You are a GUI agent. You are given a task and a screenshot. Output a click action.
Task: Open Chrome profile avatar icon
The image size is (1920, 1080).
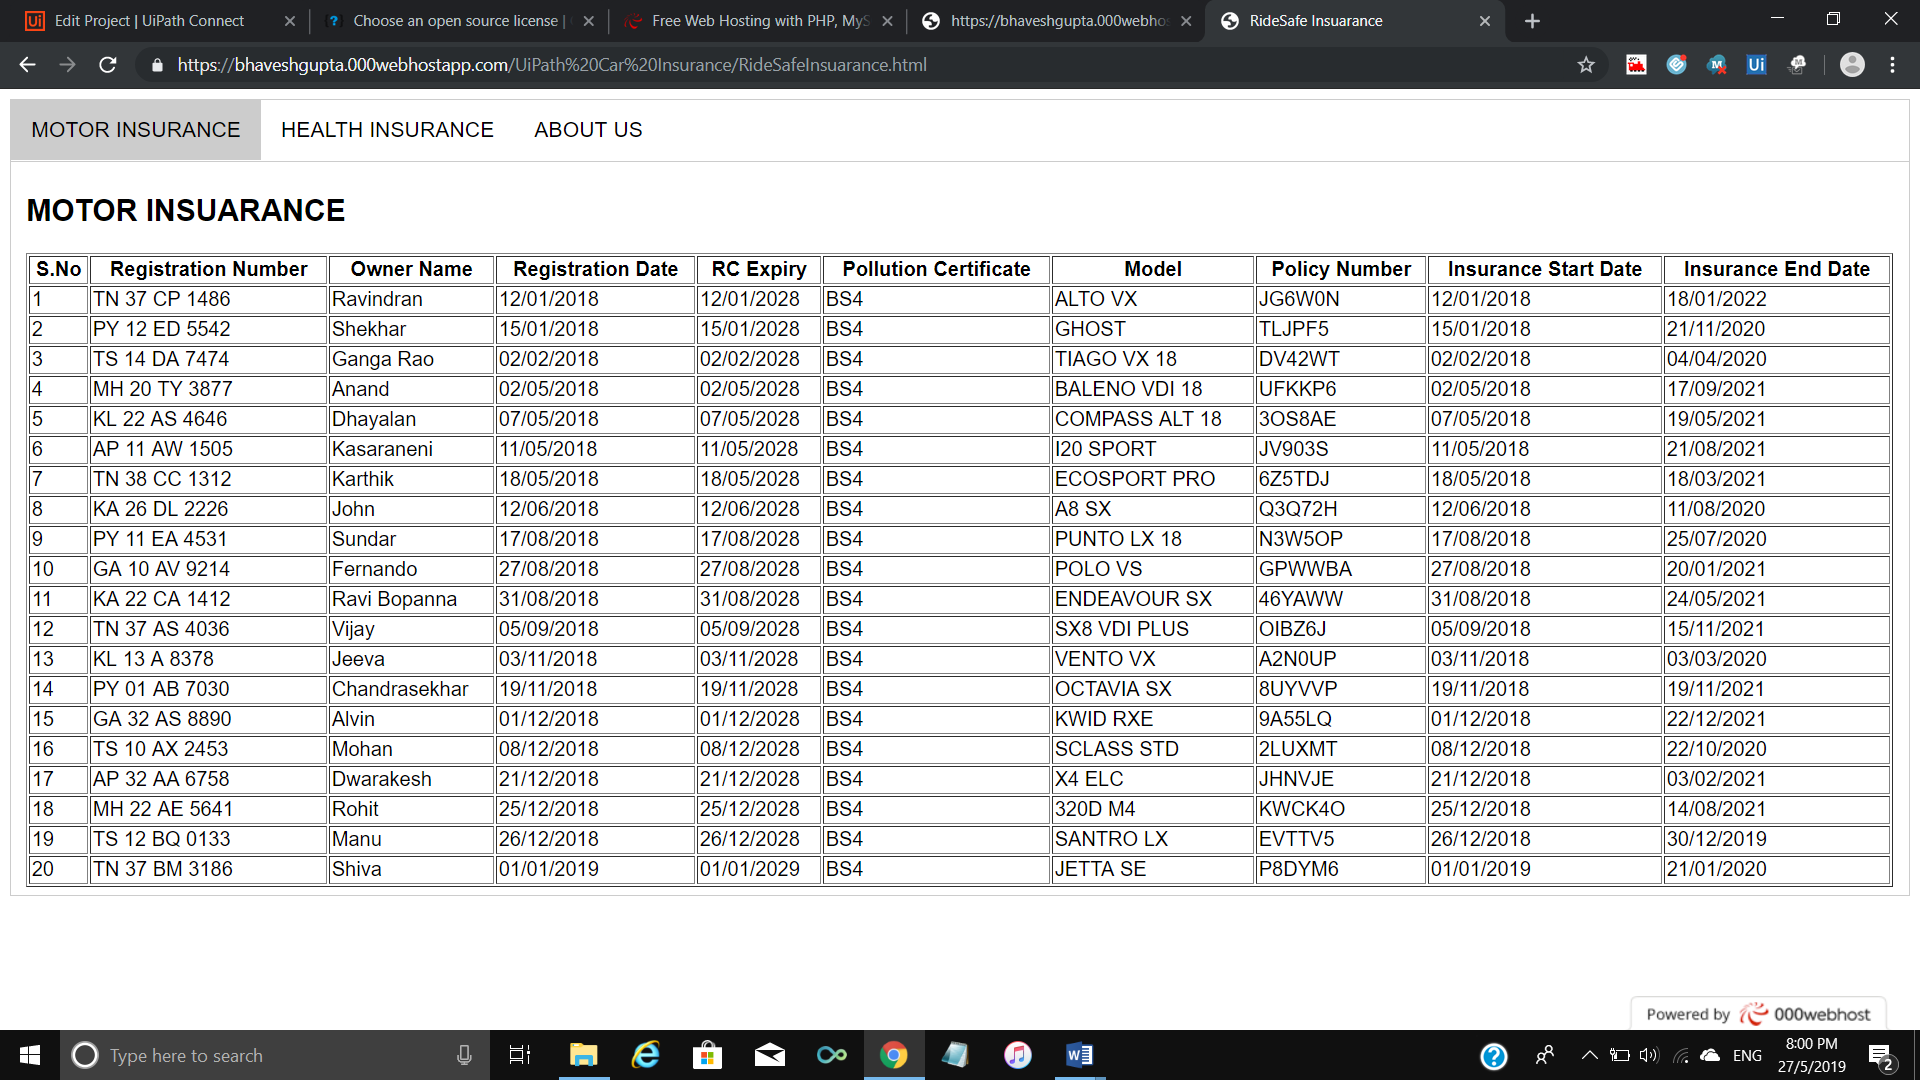[1852, 65]
